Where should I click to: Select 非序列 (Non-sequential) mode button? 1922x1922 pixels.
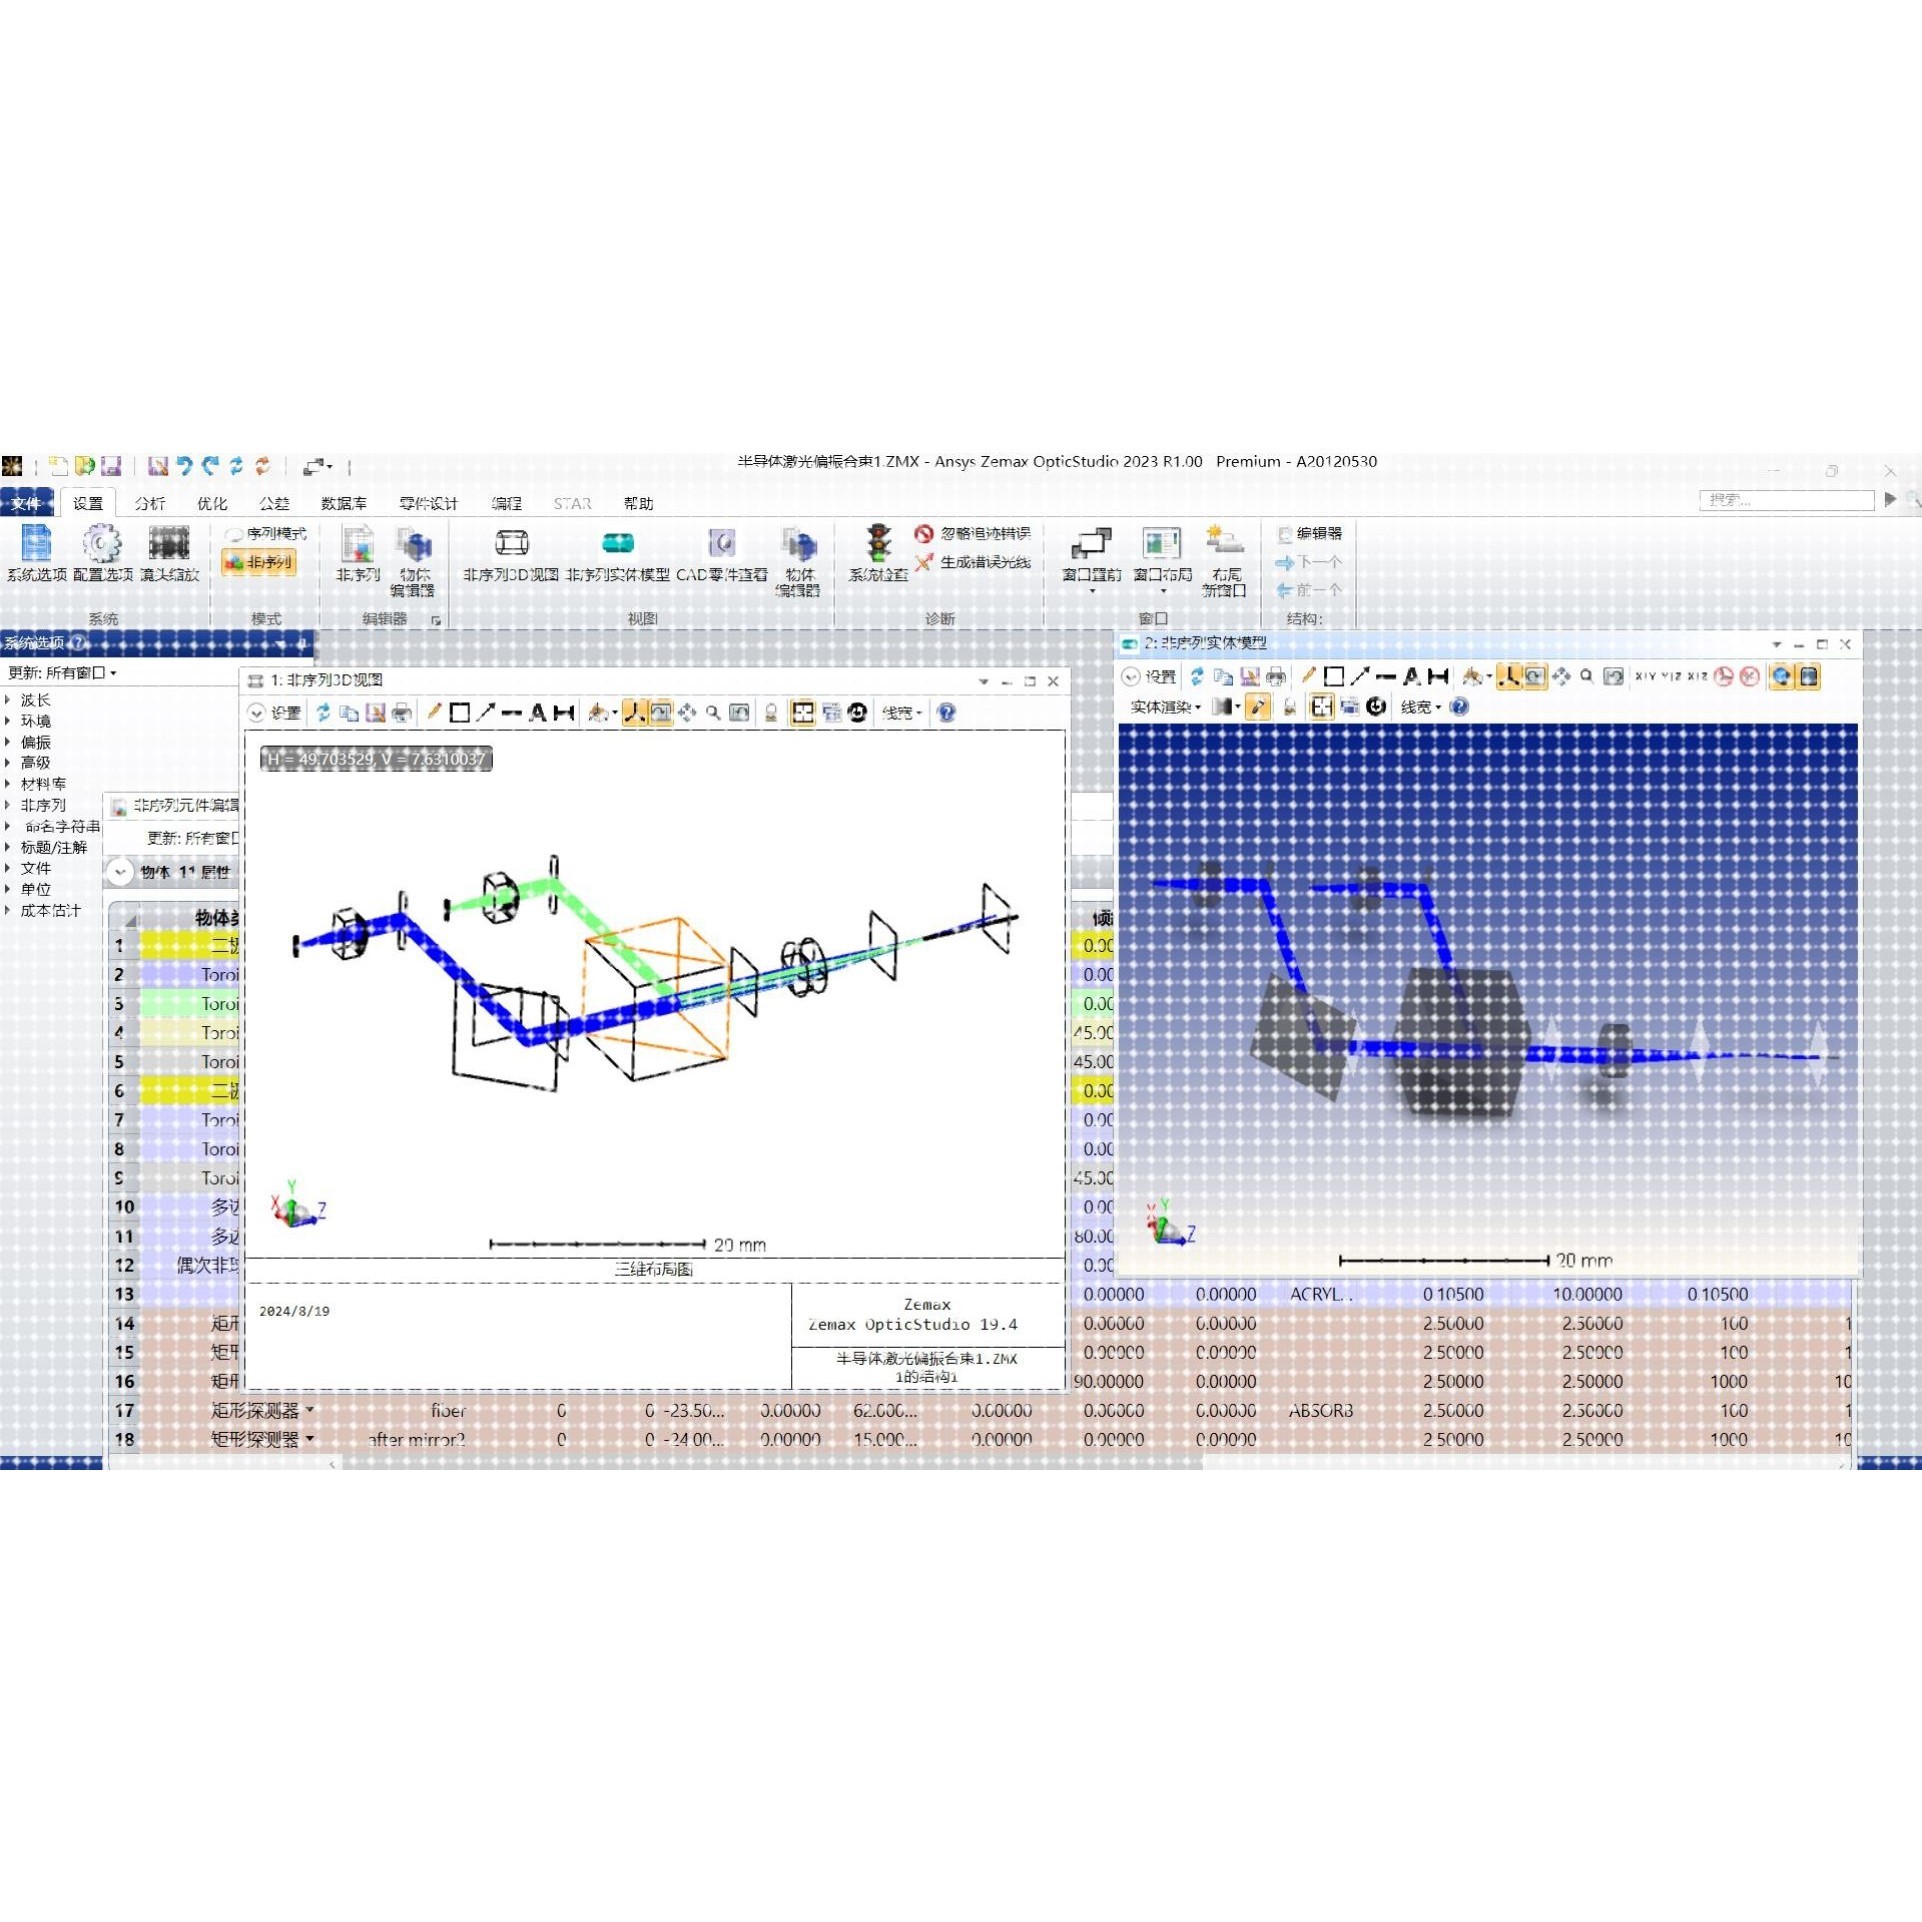(258, 563)
